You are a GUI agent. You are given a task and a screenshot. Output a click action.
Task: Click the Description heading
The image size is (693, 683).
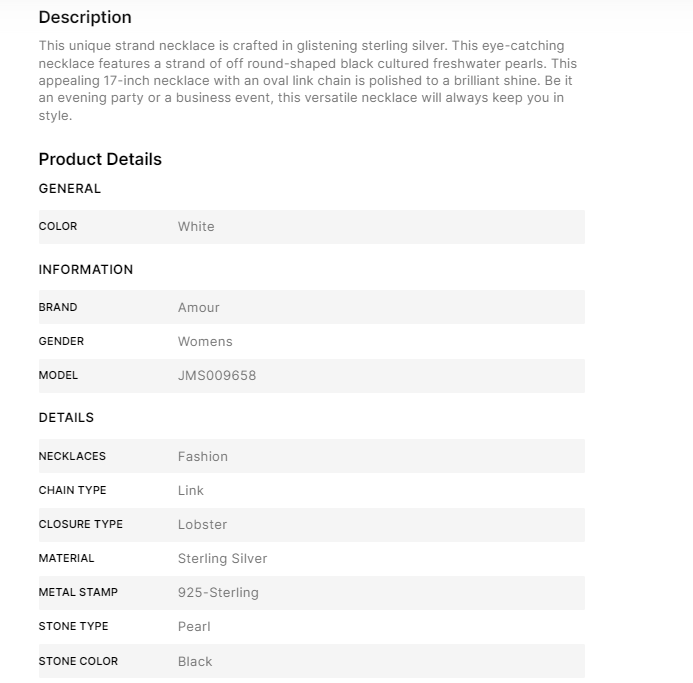pos(85,17)
